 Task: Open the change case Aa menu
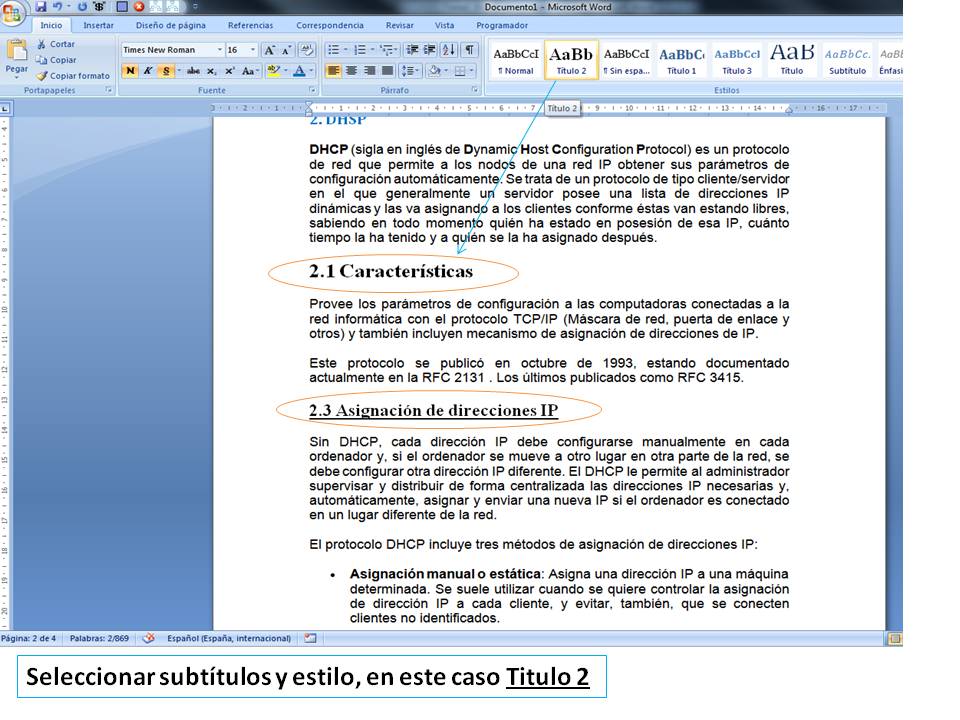coord(249,71)
